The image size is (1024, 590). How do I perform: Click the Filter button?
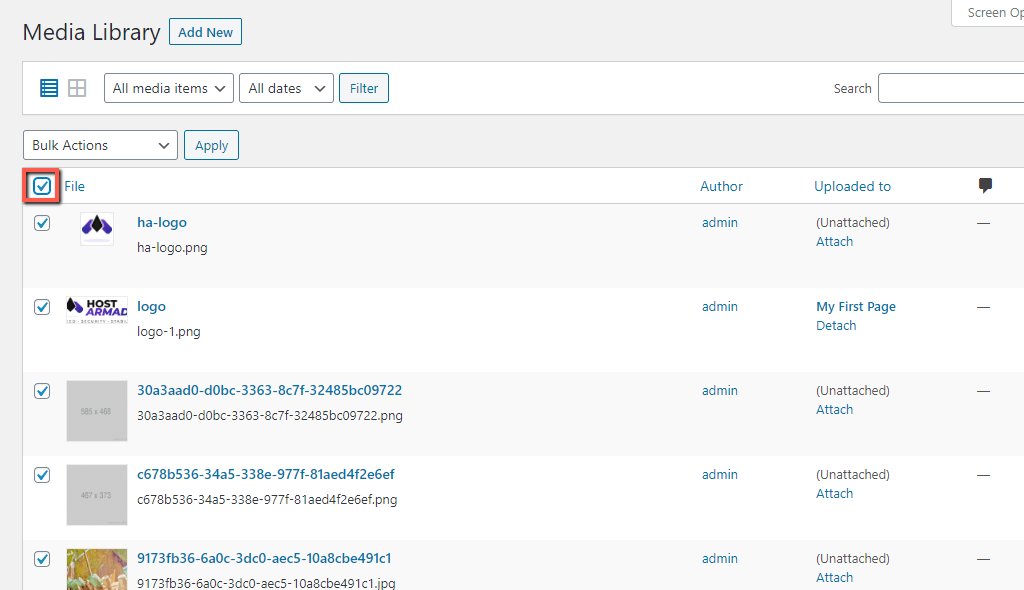(x=364, y=88)
